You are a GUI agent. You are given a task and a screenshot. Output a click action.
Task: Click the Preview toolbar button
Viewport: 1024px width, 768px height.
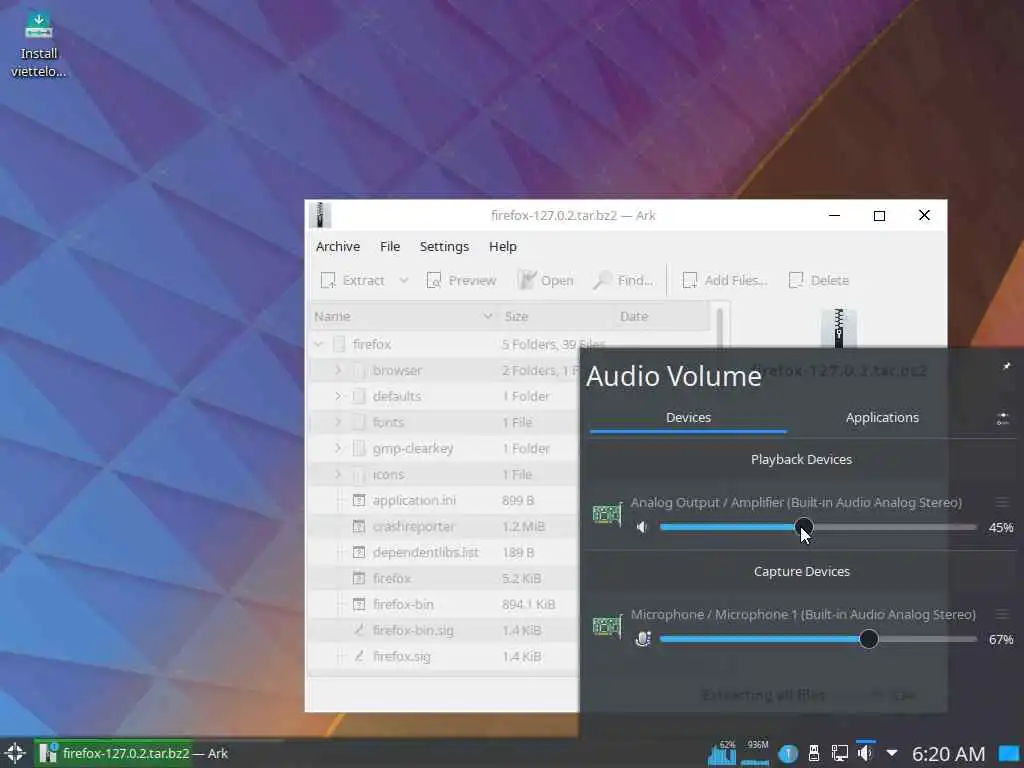[461, 280]
